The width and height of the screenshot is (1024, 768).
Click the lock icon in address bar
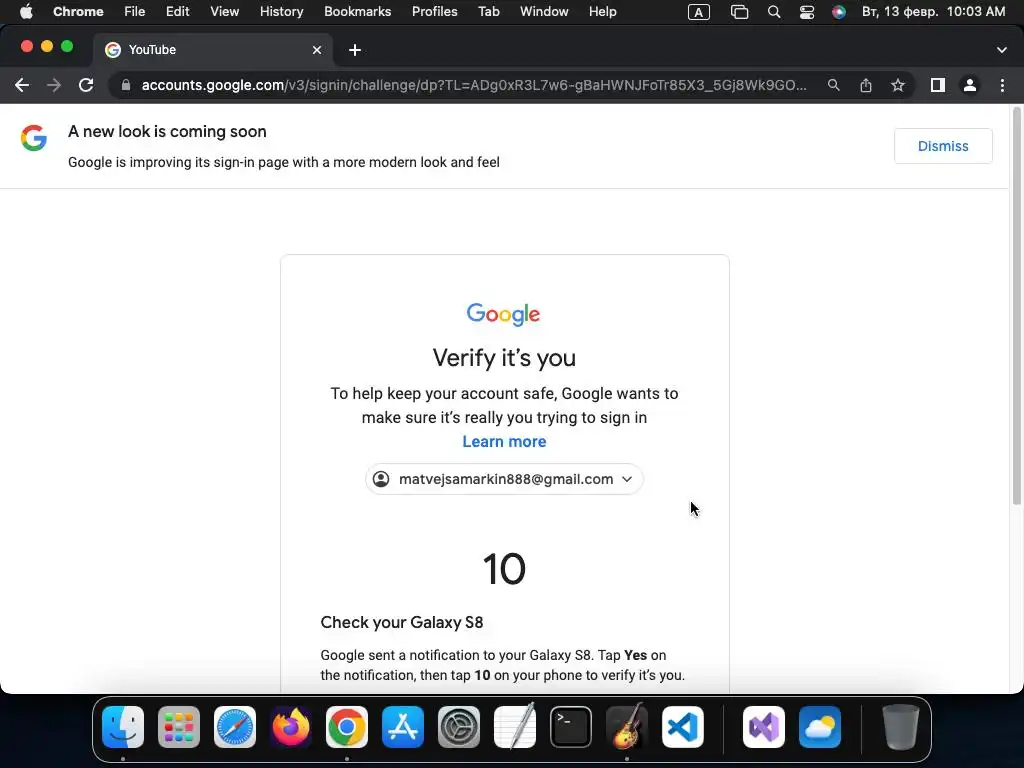point(126,86)
